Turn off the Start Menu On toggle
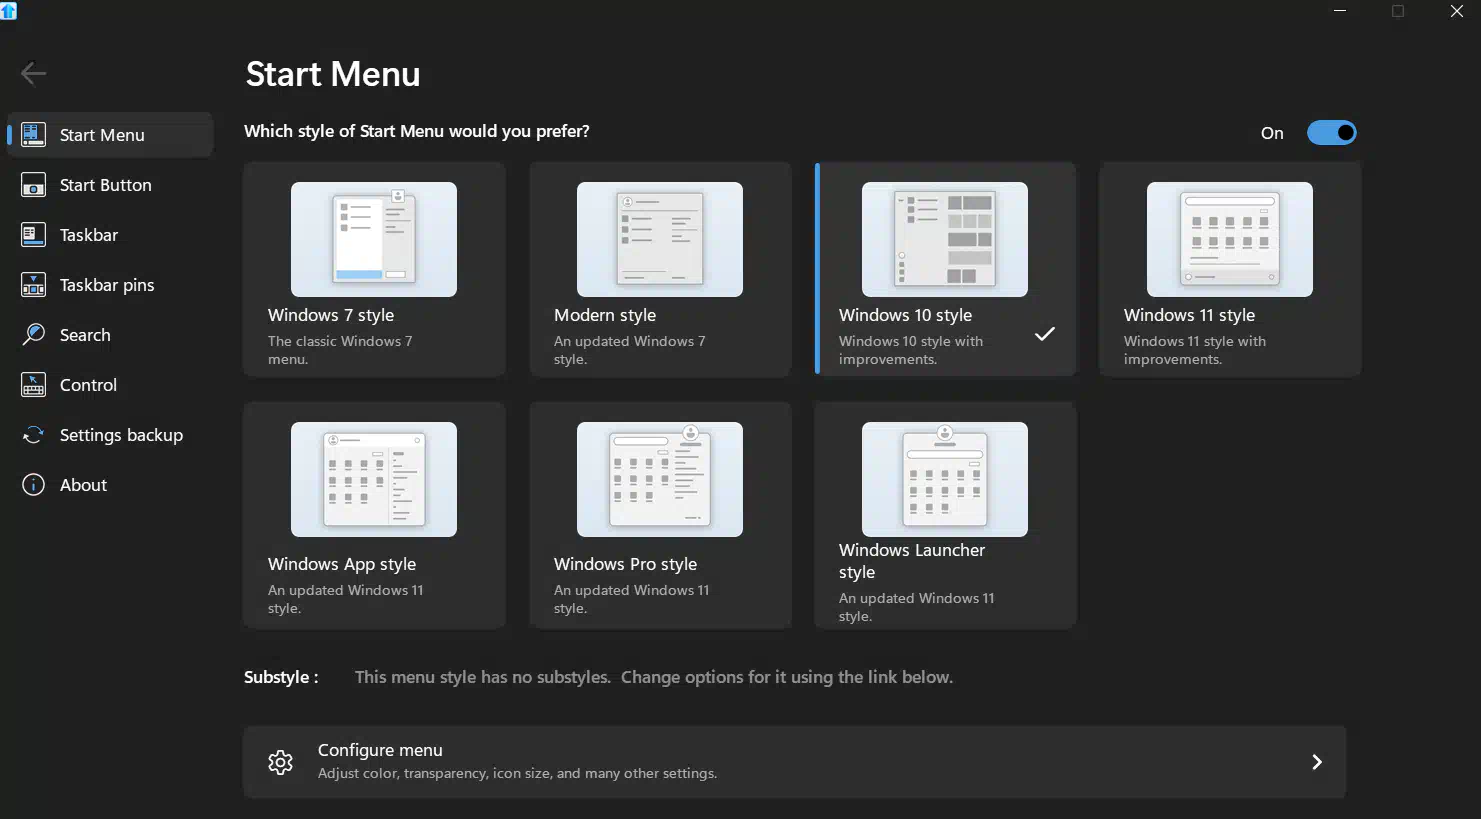1481x819 pixels. [x=1332, y=133]
